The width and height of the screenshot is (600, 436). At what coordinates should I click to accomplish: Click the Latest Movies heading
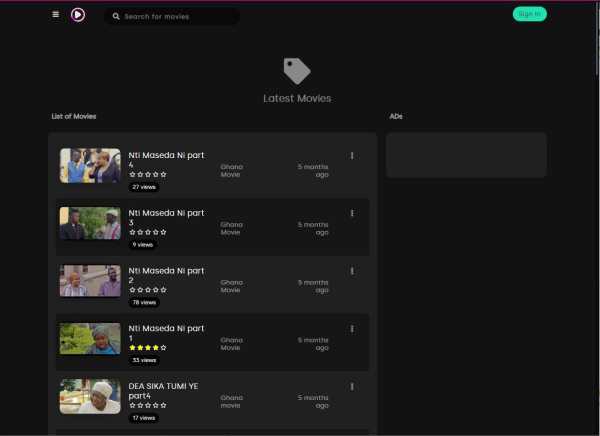[297, 98]
